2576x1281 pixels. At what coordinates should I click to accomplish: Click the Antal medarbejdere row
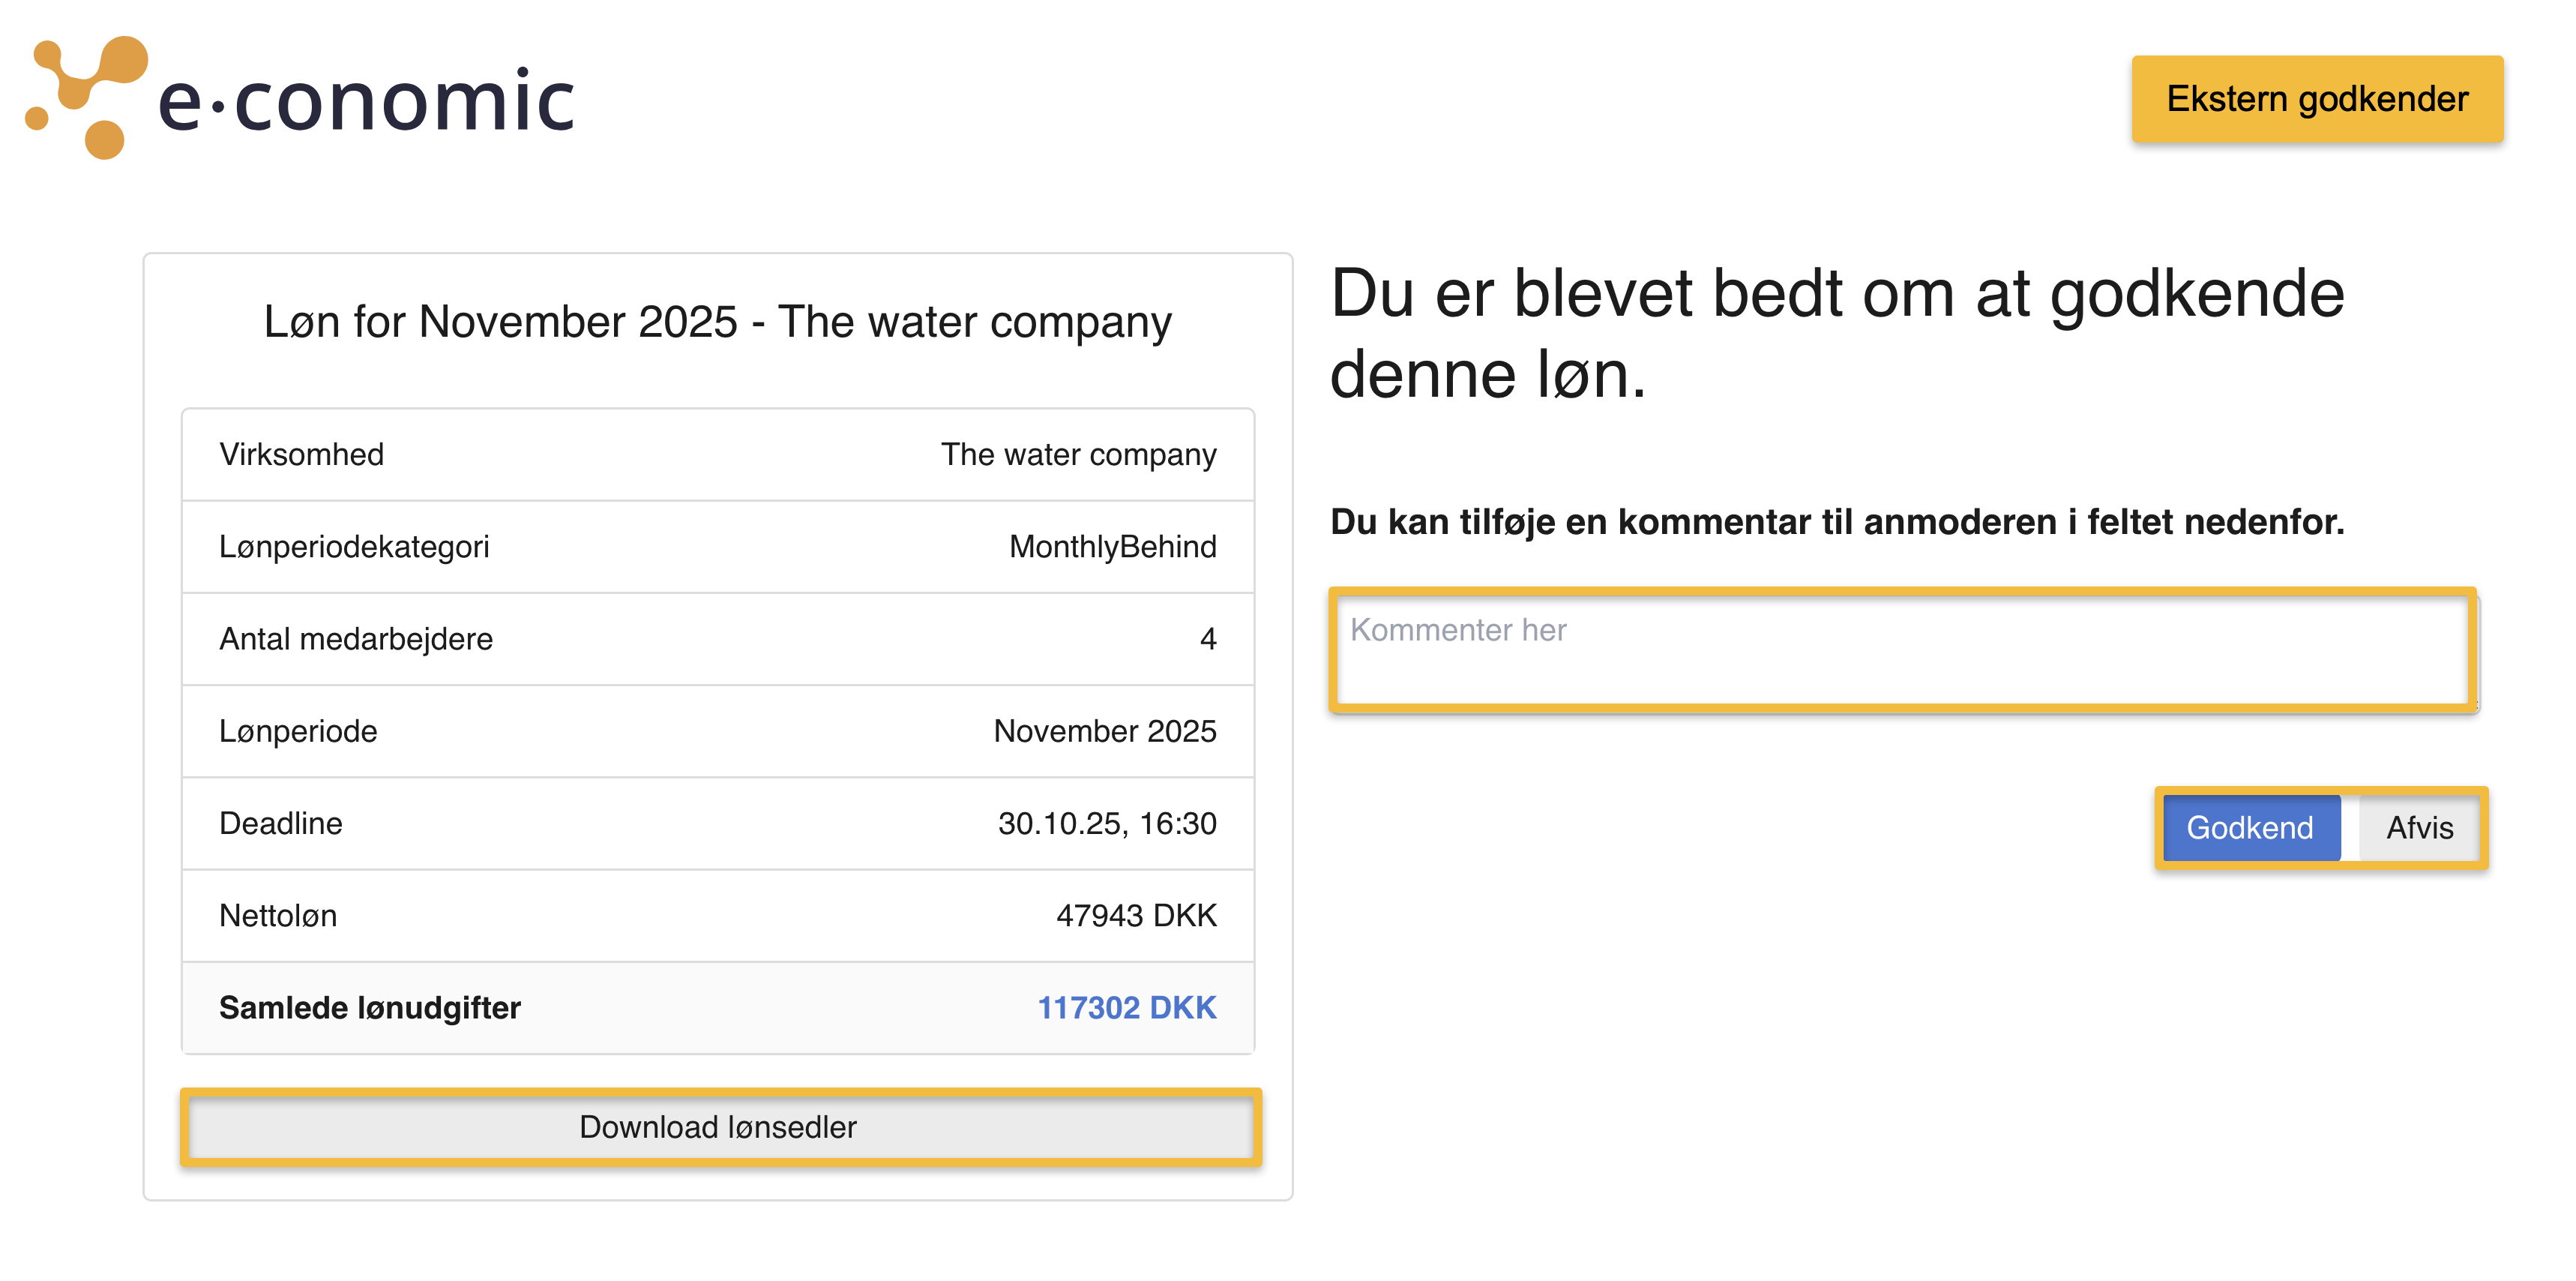[717, 639]
